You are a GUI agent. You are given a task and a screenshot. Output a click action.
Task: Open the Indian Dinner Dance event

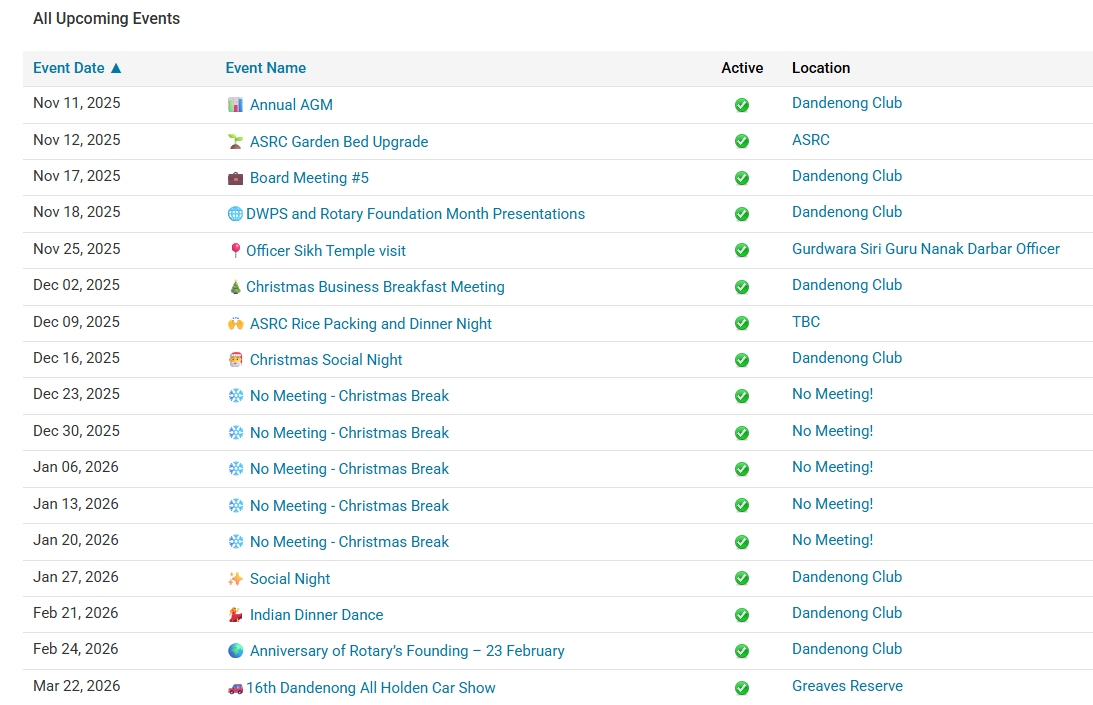point(316,614)
